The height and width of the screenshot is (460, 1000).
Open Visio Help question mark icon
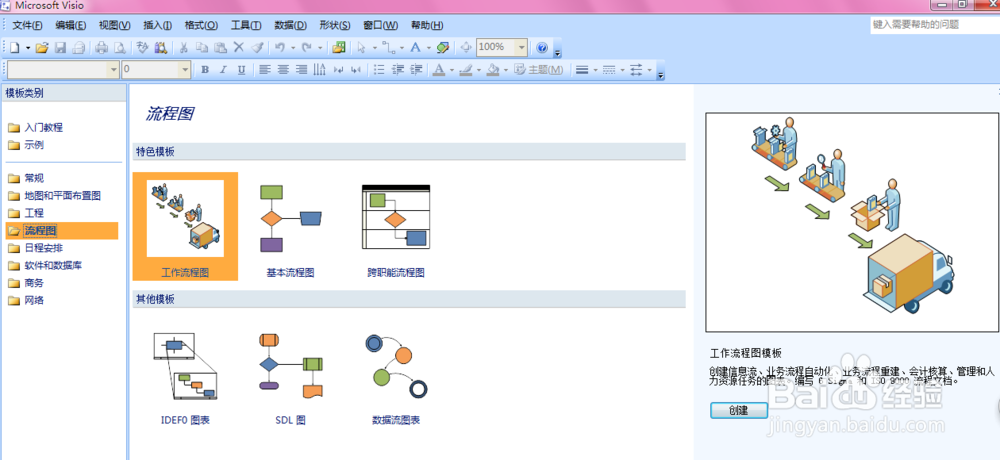pyautogui.click(x=541, y=48)
